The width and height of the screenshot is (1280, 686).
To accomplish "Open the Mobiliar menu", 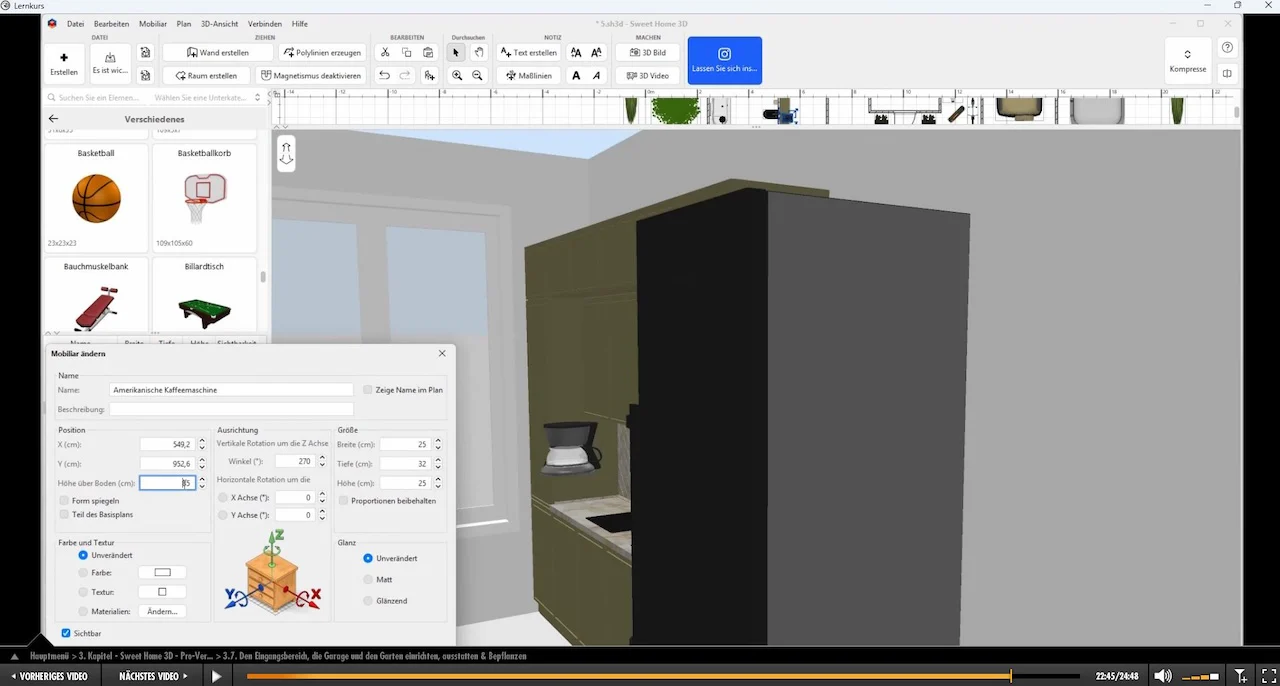I will tap(153, 23).
